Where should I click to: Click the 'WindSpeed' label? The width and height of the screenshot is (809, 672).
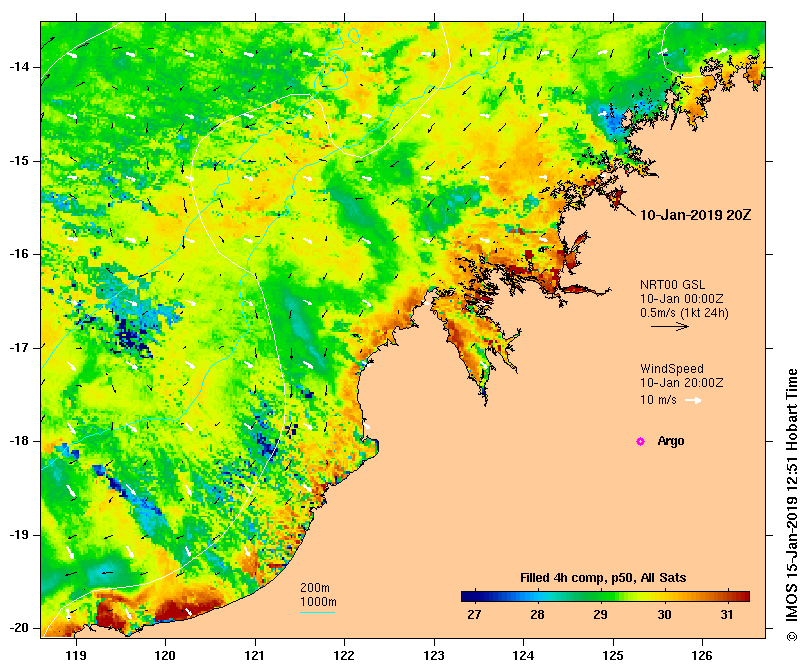(x=672, y=369)
